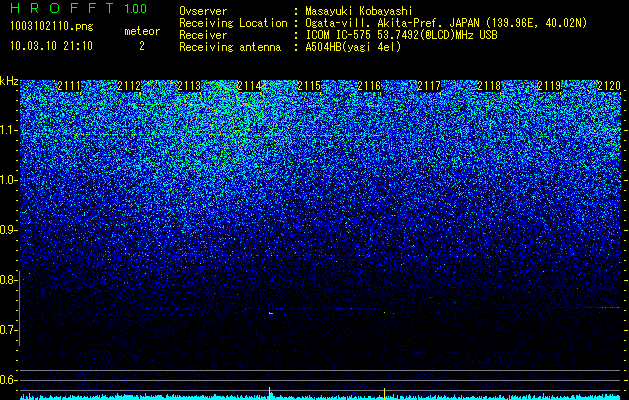The image size is (629, 400).
Task: Click time marker 2118
Action: 489,86
